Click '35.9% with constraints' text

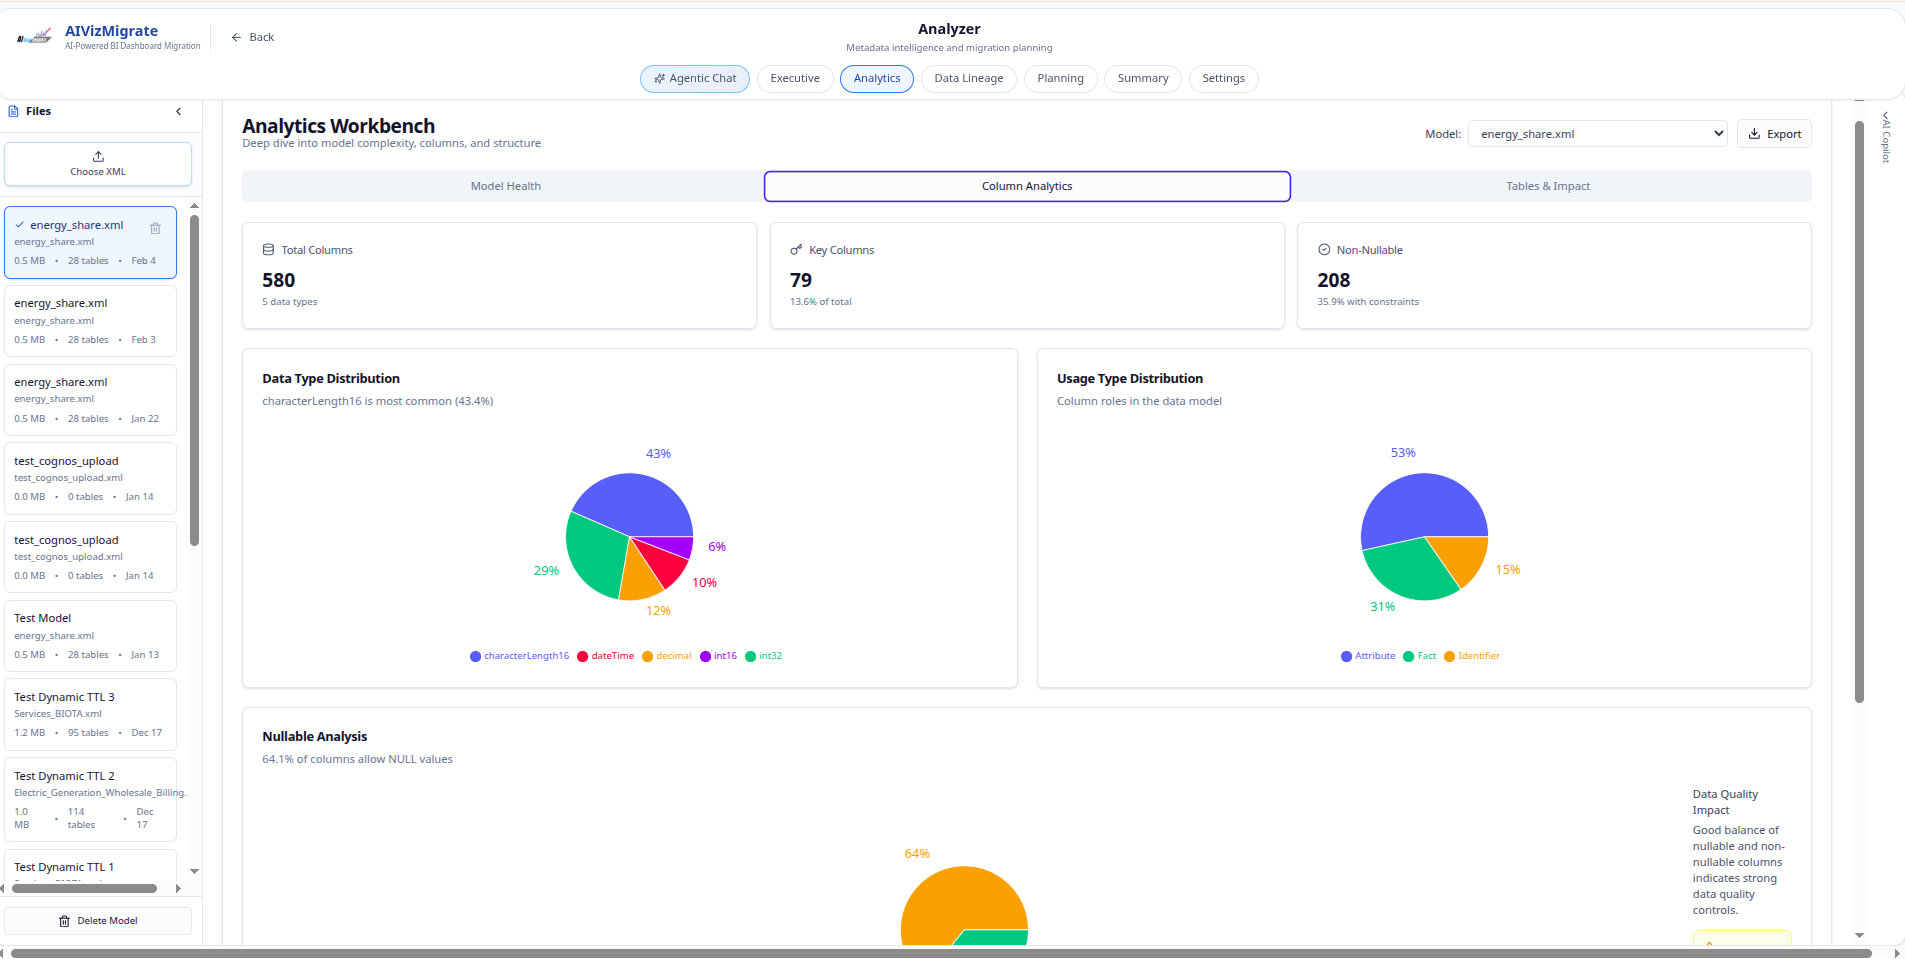click(1368, 302)
